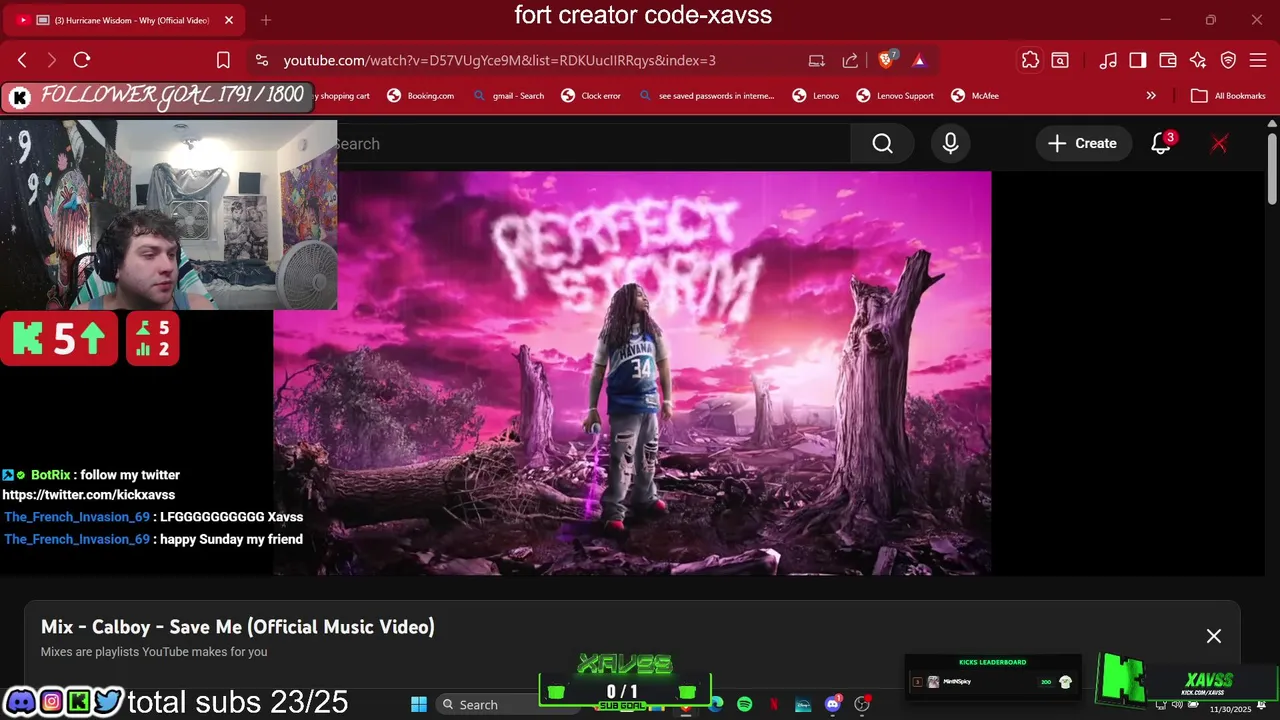Bookmark this page with the bookmark icon

point(223,60)
